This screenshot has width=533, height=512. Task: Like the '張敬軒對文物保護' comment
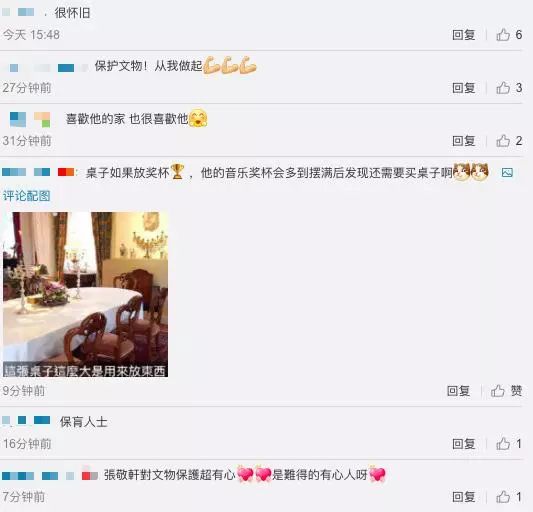[509, 497]
